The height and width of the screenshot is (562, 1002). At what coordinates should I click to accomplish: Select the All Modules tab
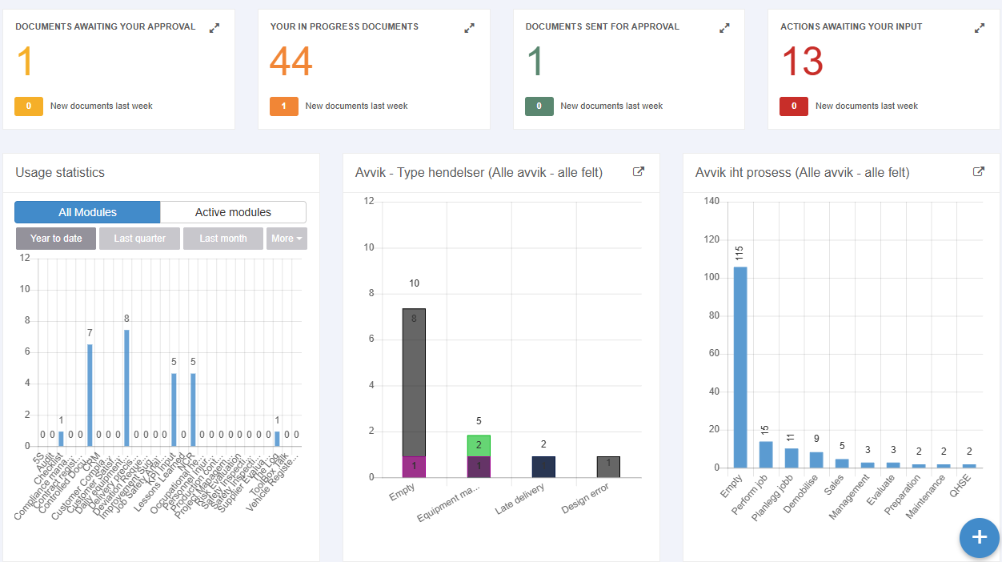point(88,212)
